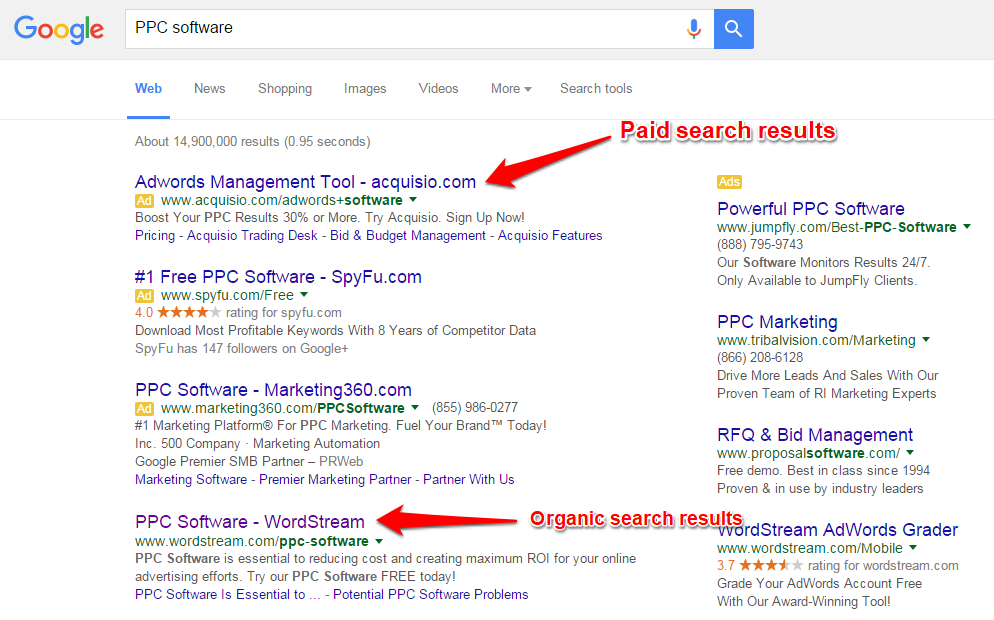Open dropdown arrow beside wordstream.com/ppc-software
The image size is (994, 620).
pos(379,542)
